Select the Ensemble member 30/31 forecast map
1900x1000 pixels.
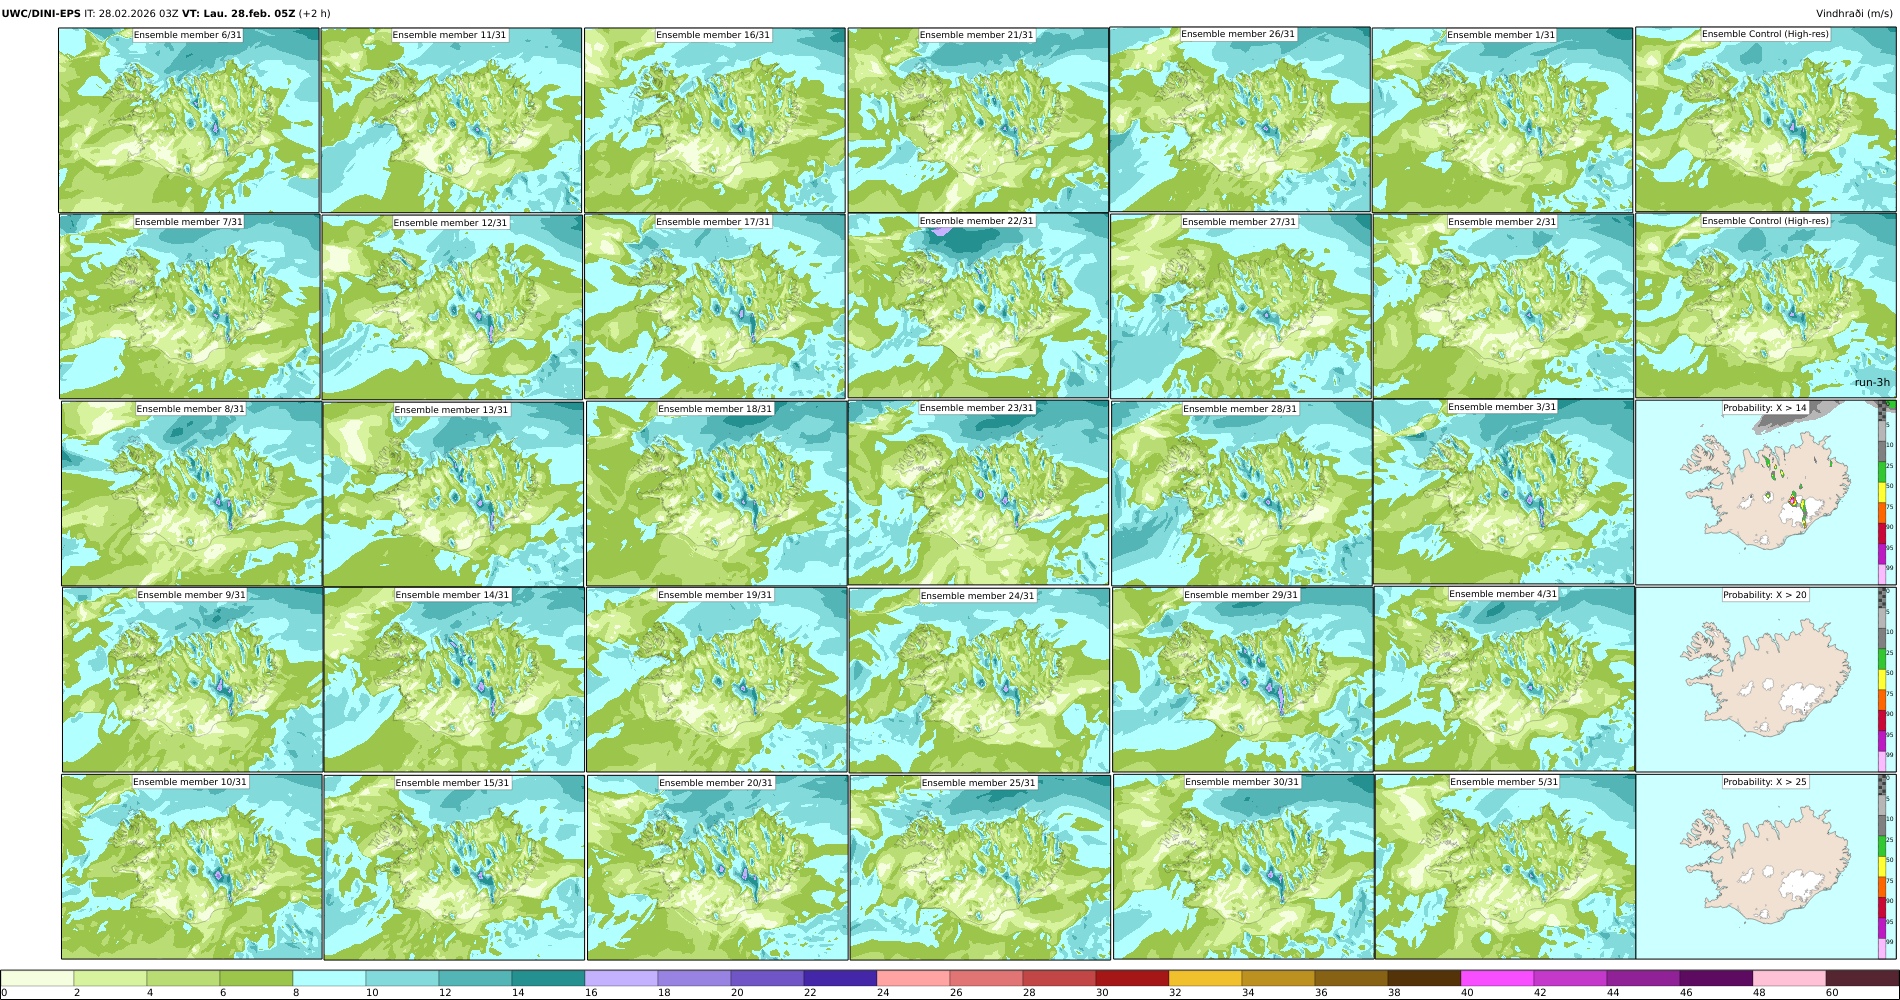pyautogui.click(x=1243, y=867)
